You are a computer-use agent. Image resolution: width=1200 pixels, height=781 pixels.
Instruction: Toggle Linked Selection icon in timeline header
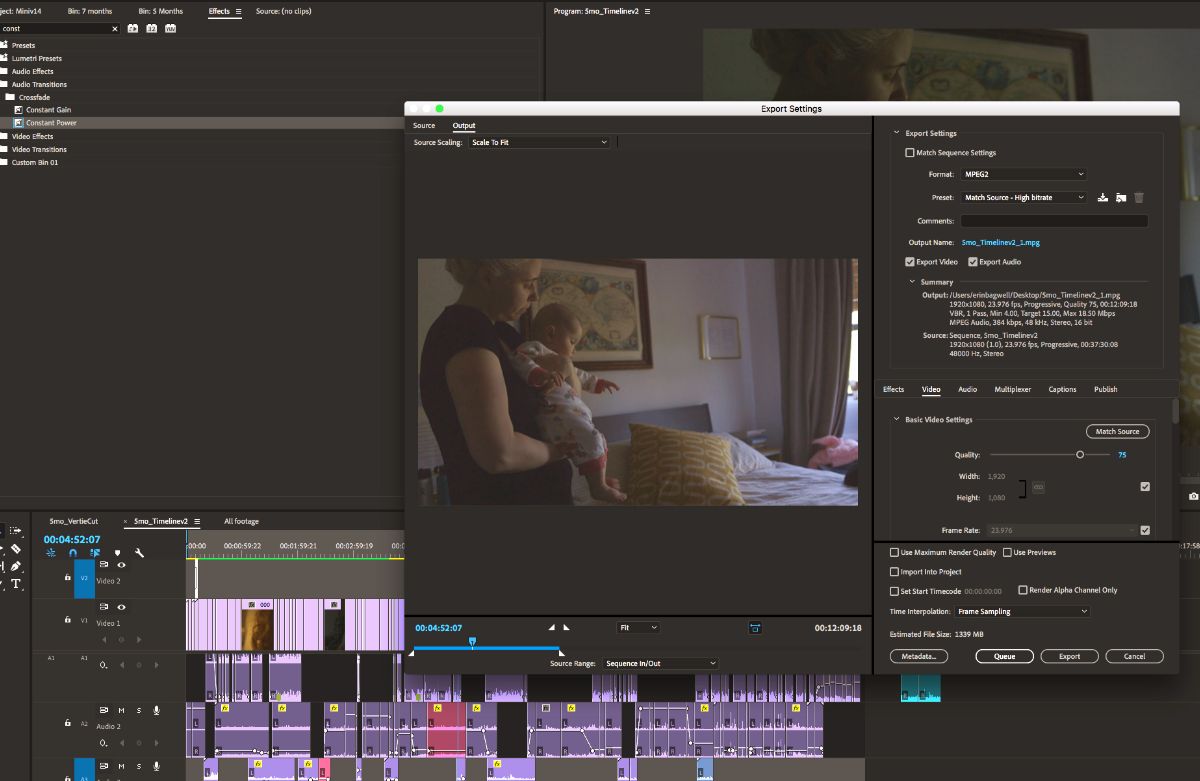point(95,552)
